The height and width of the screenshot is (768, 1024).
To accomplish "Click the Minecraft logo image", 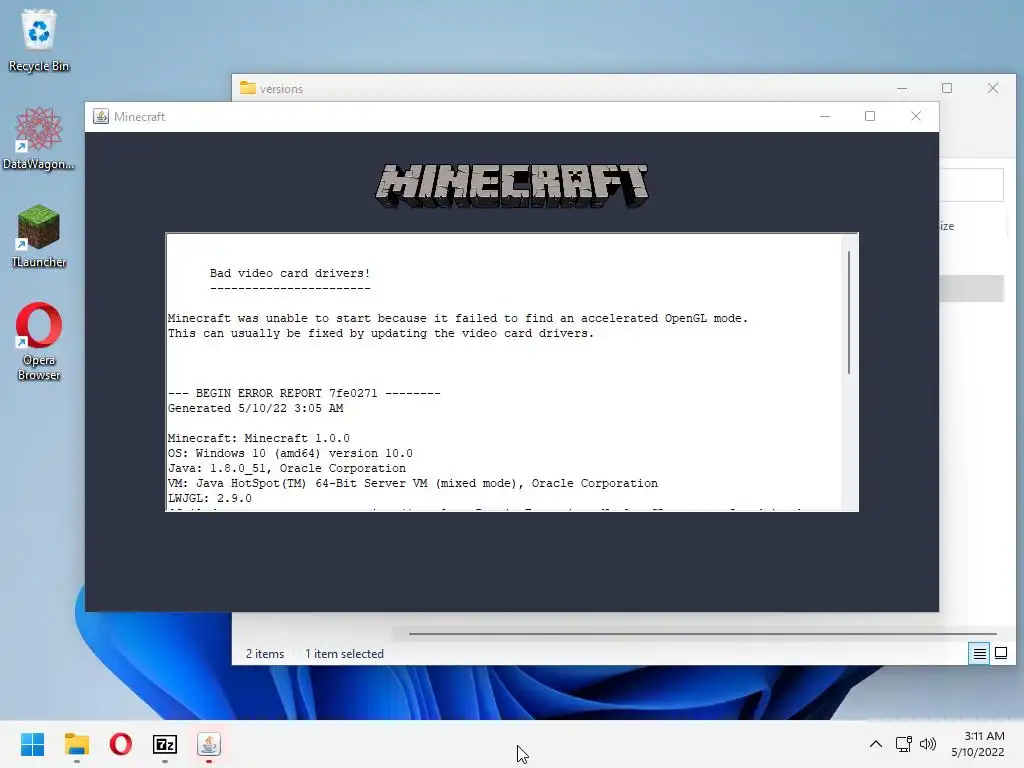I will pos(512,185).
